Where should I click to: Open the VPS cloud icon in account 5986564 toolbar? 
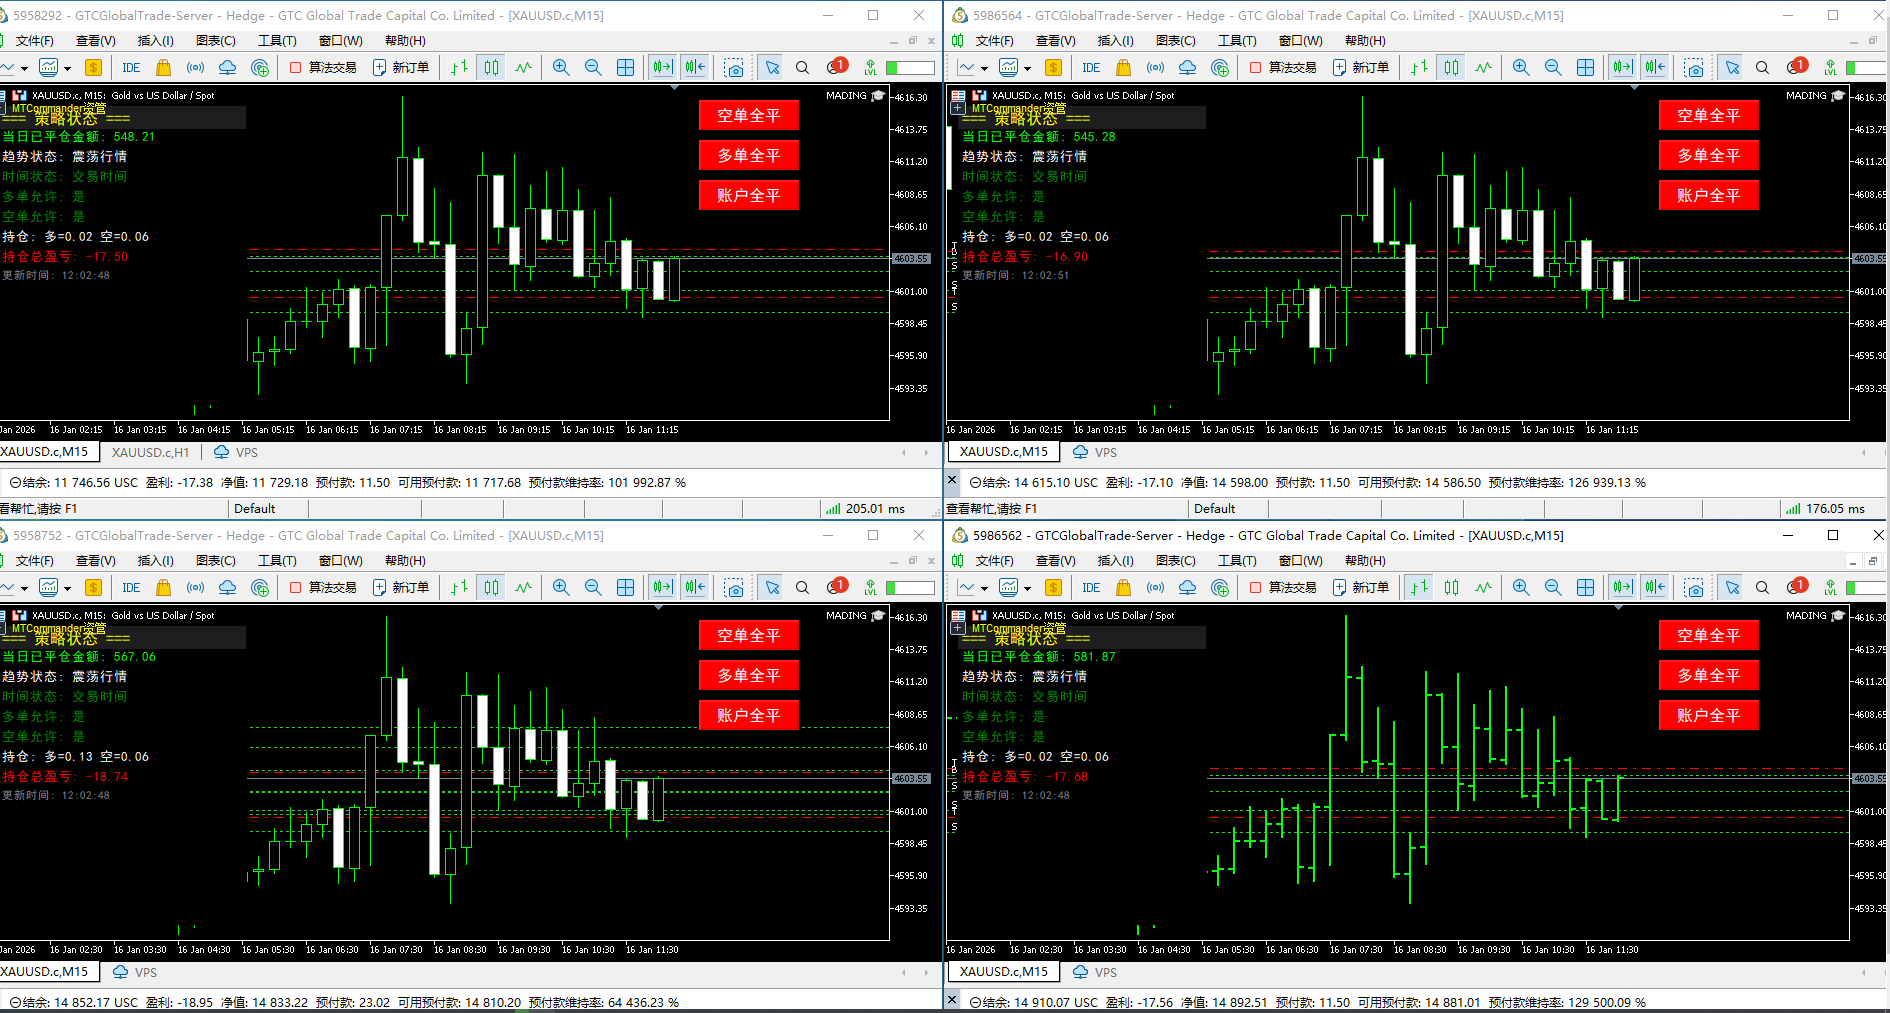1187,68
